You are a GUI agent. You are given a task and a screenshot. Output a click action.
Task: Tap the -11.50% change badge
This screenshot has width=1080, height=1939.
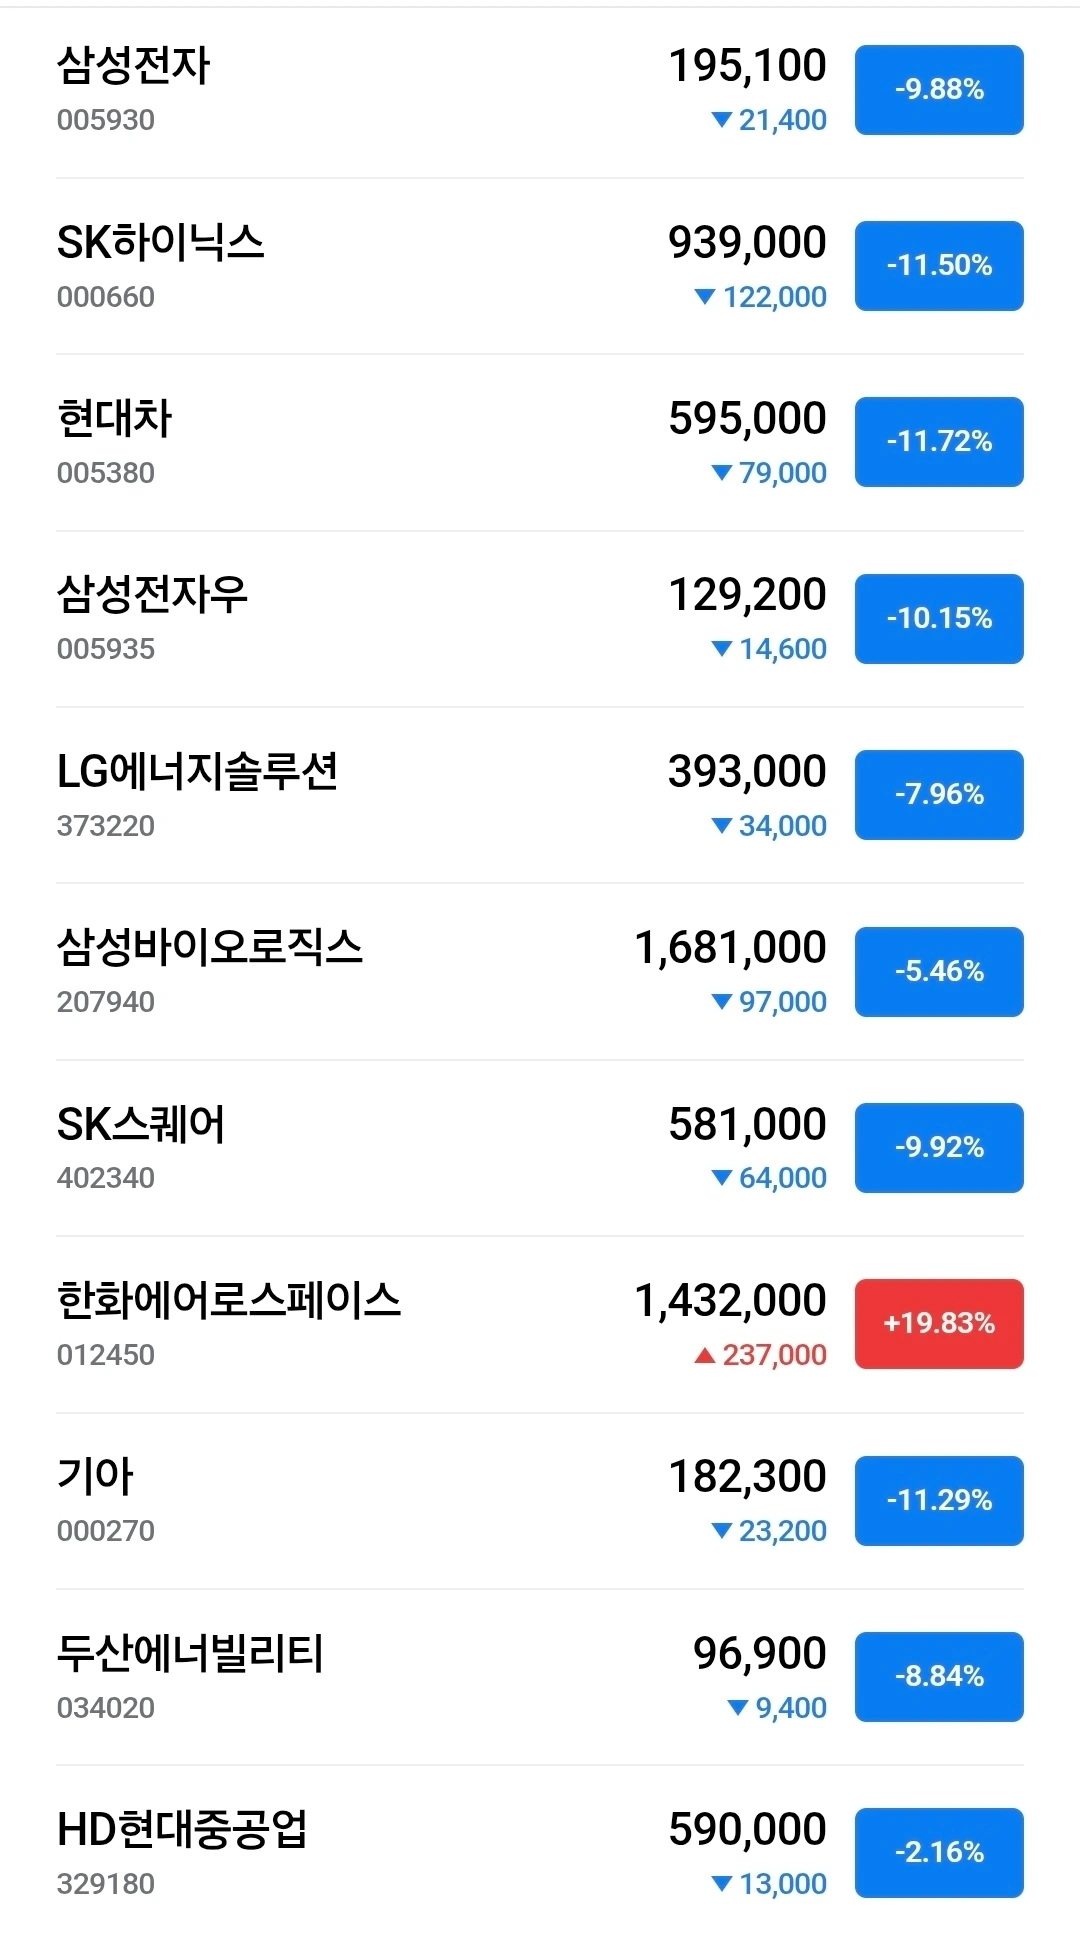point(939,266)
